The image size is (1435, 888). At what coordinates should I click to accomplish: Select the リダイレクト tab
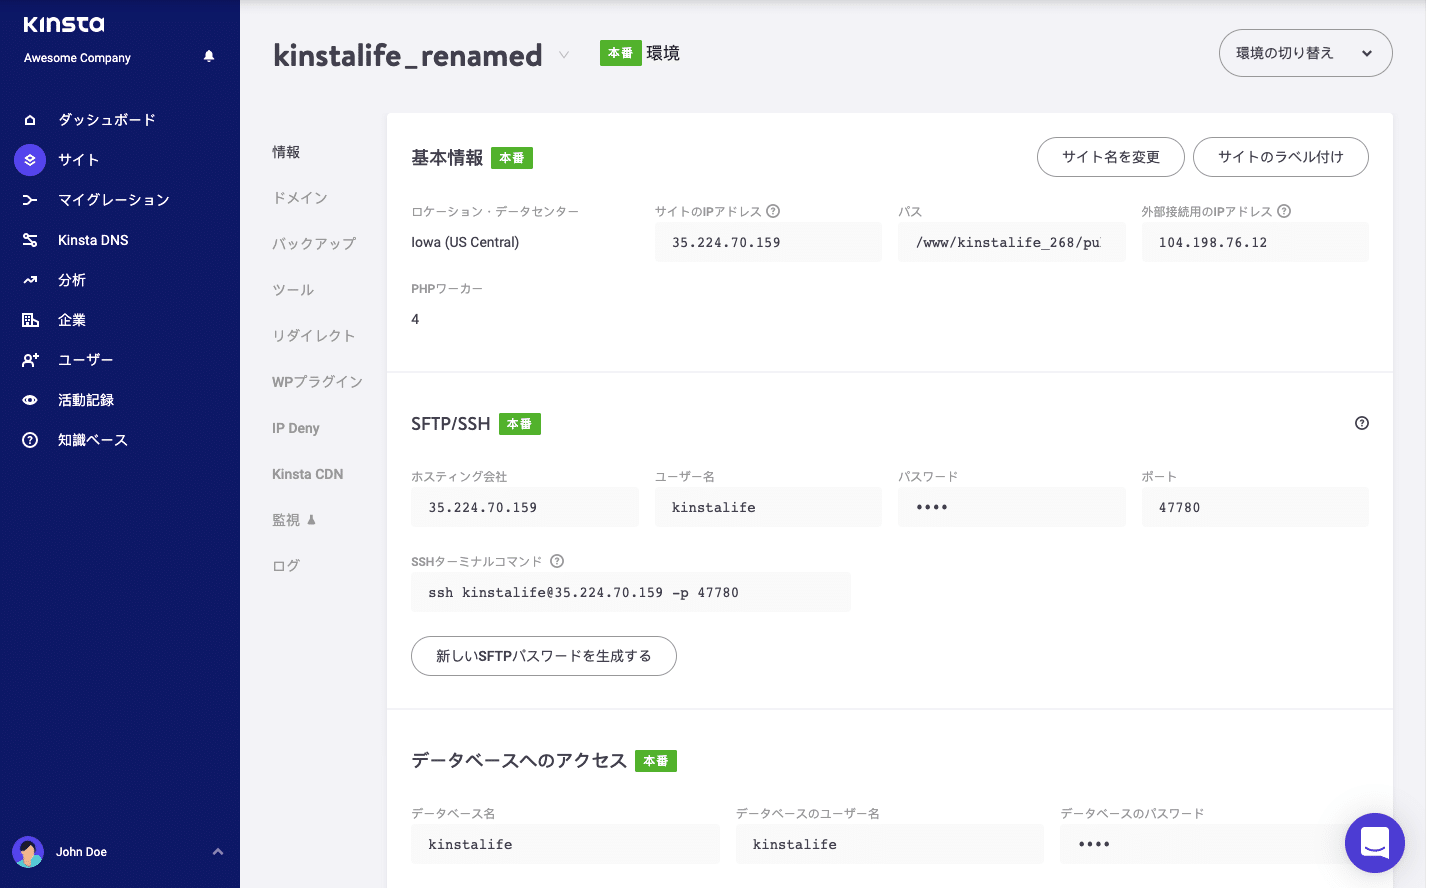pos(314,336)
